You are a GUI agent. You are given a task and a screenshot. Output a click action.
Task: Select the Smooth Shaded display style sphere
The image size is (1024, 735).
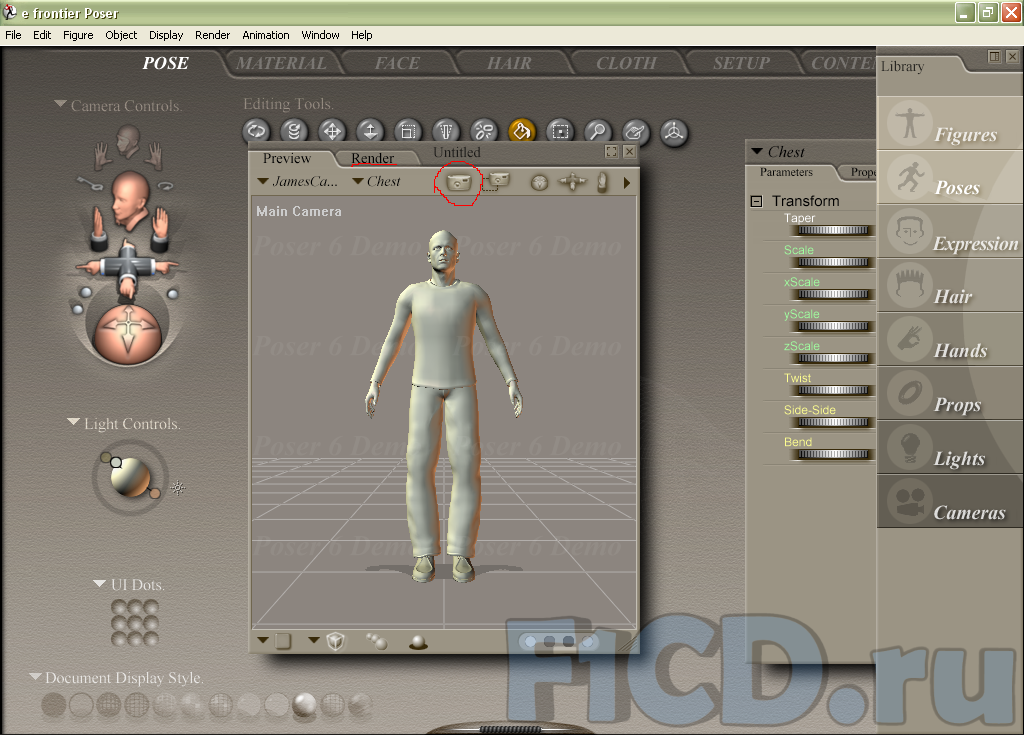click(x=304, y=705)
